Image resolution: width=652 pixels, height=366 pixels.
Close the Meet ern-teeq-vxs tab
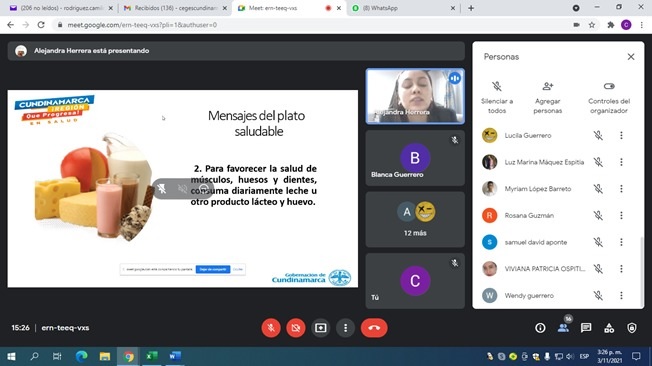pos(339,8)
